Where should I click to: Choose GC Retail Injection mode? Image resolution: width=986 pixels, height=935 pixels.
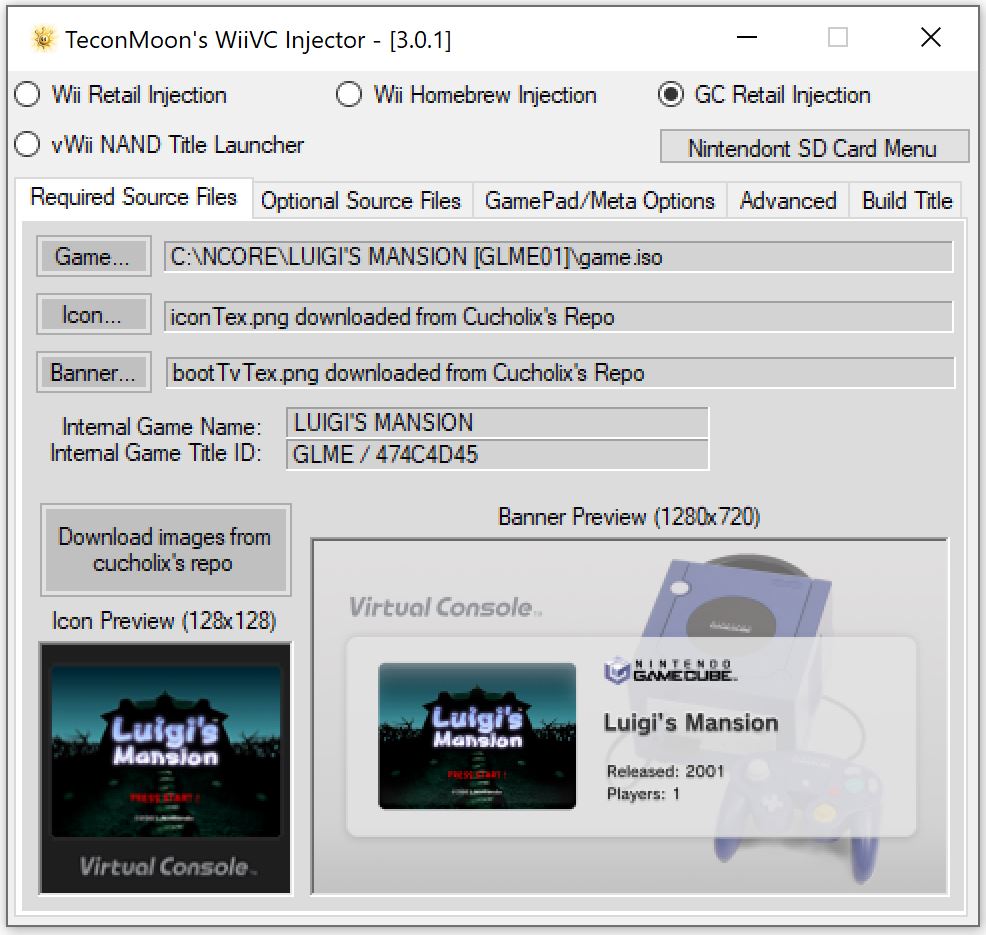tap(670, 95)
